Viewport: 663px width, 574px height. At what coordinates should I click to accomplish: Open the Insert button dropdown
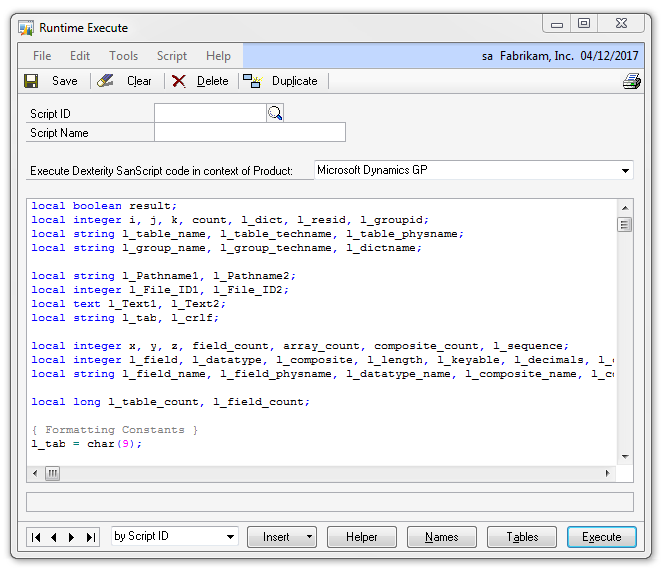click(x=309, y=537)
